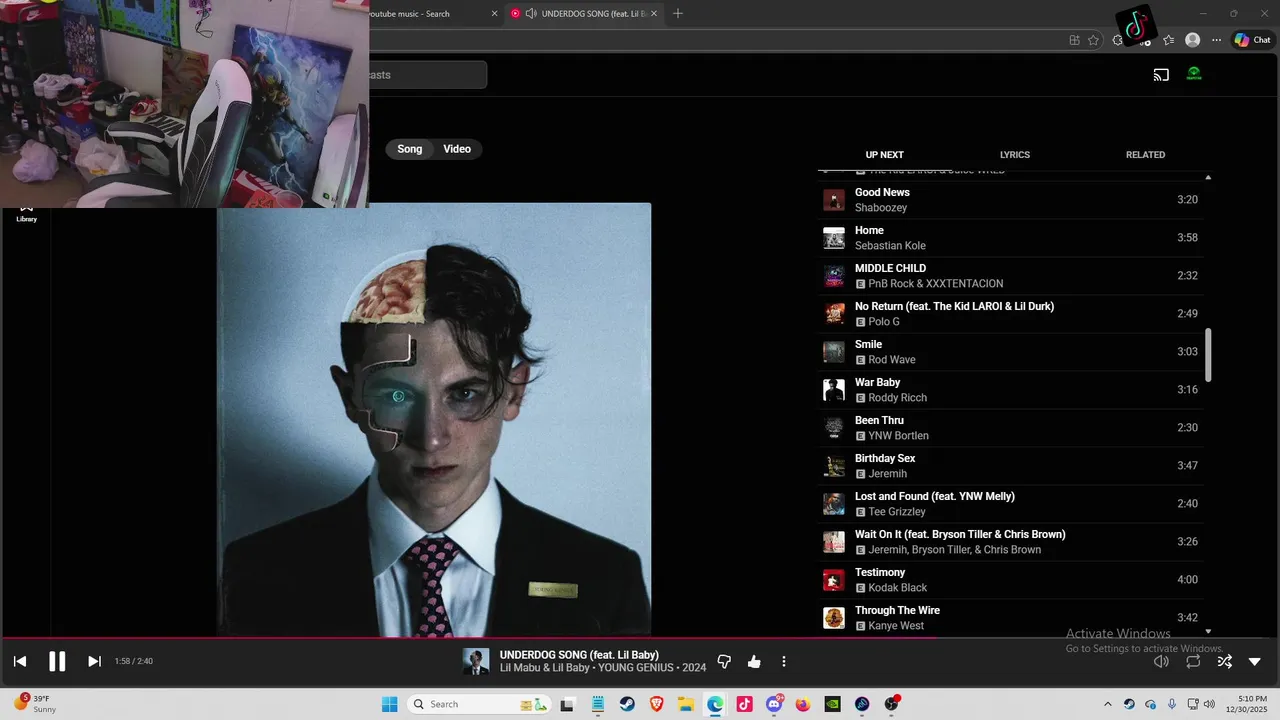
Task: Click the green extension icon beside cast
Action: coord(1194,74)
